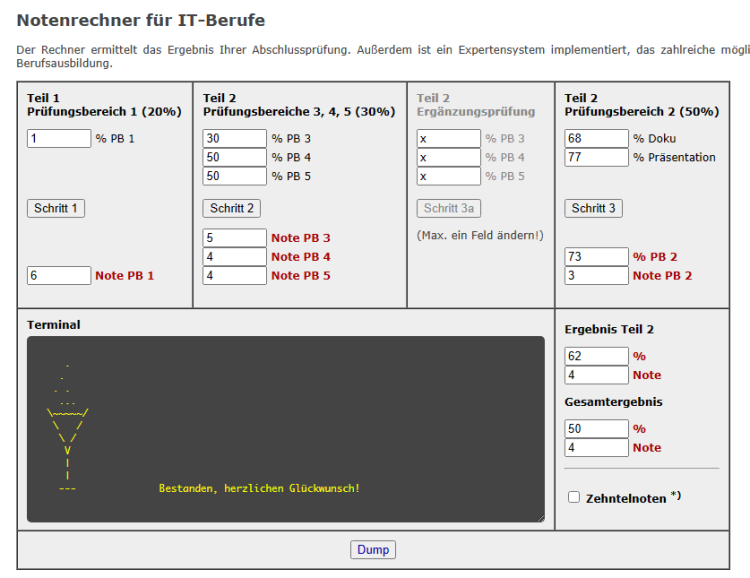Enable the Zehntelnoten checkbox
This screenshot has width=750, height=578.
(574, 497)
